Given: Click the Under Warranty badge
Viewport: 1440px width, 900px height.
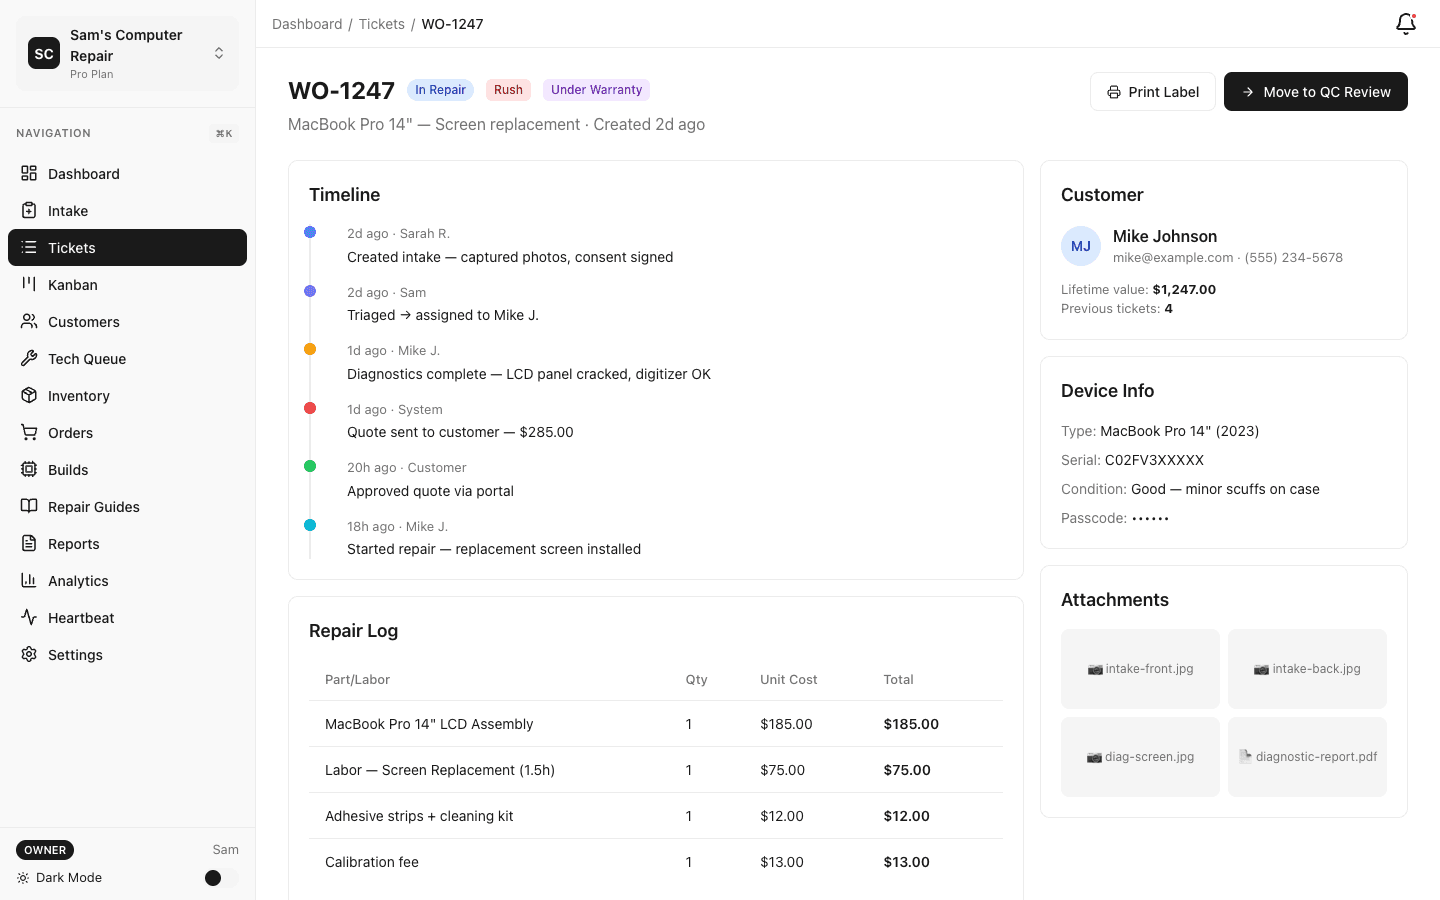Looking at the screenshot, I should (596, 89).
